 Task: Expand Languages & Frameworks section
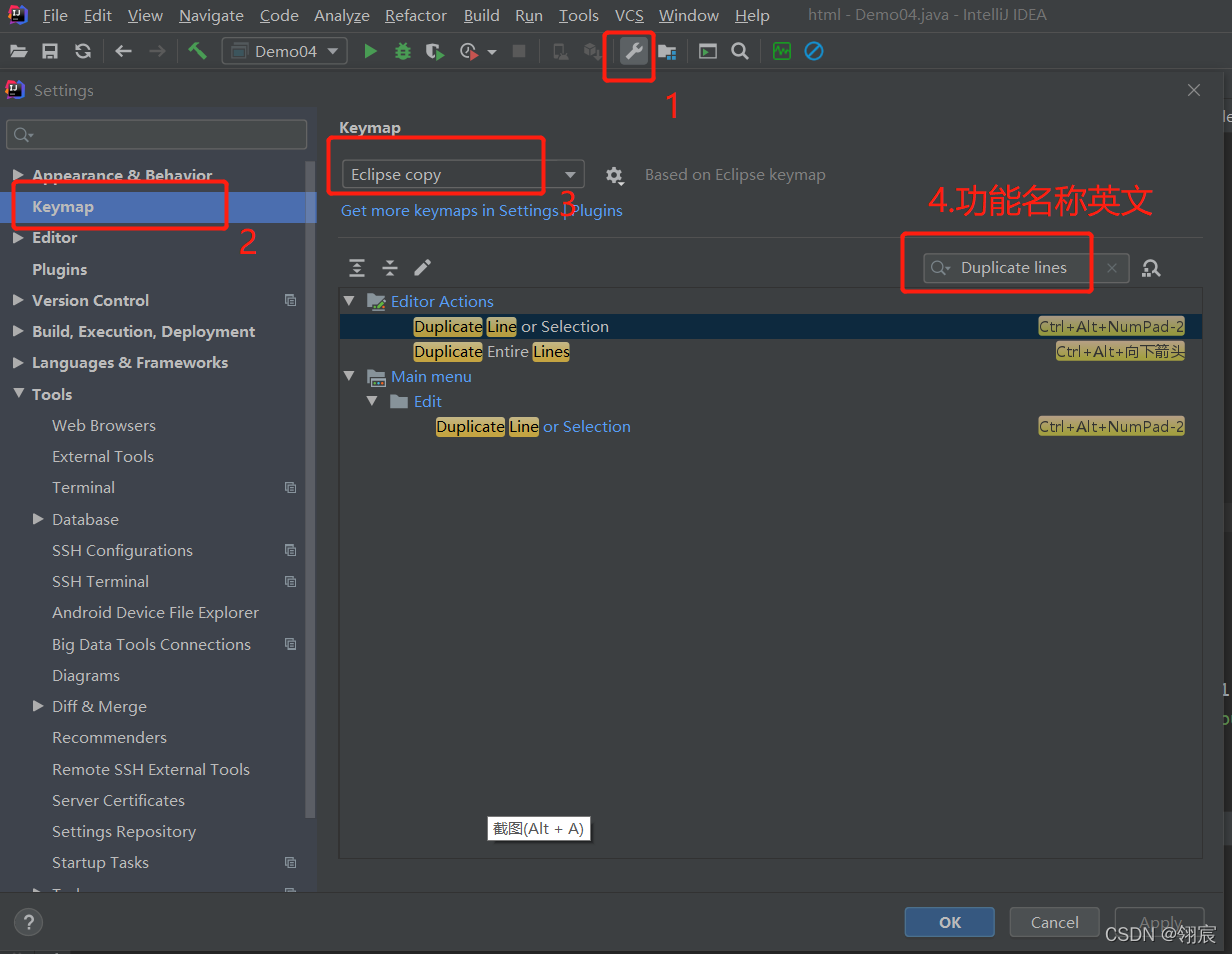pyautogui.click(x=18, y=363)
